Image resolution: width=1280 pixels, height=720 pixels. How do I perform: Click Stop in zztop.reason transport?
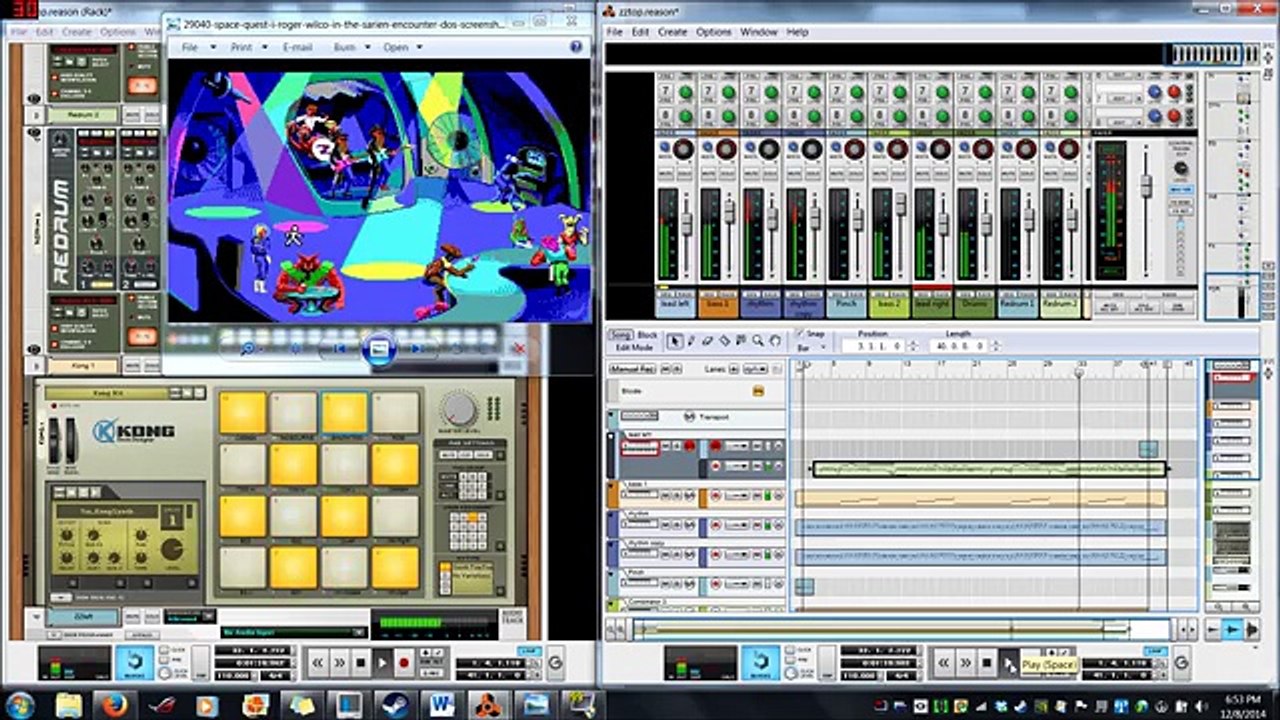point(987,662)
